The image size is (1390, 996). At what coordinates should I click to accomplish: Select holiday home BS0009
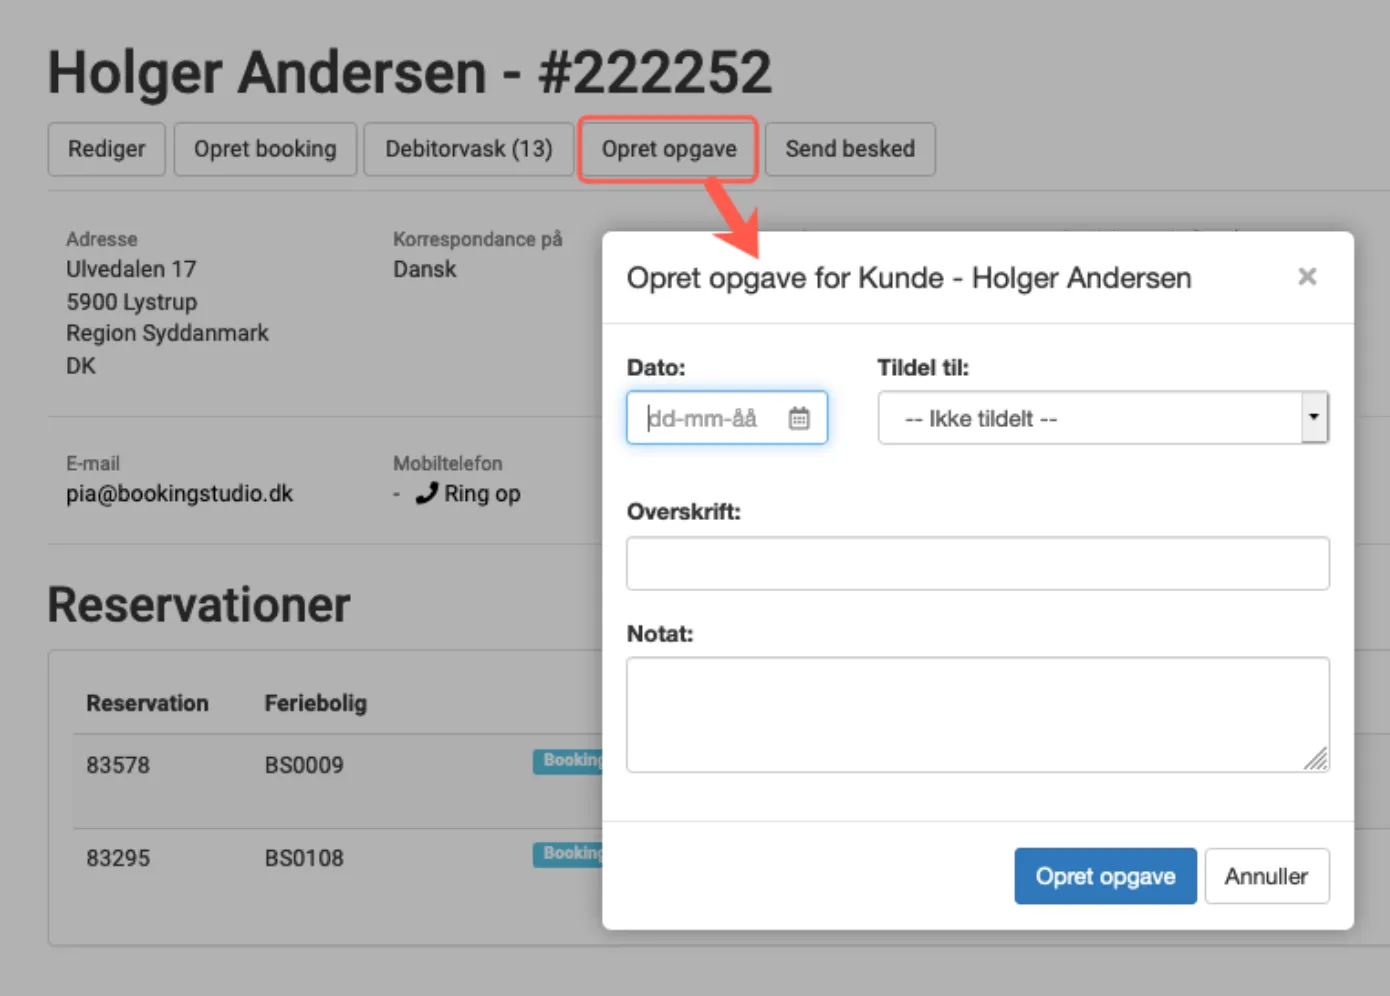[x=304, y=765]
